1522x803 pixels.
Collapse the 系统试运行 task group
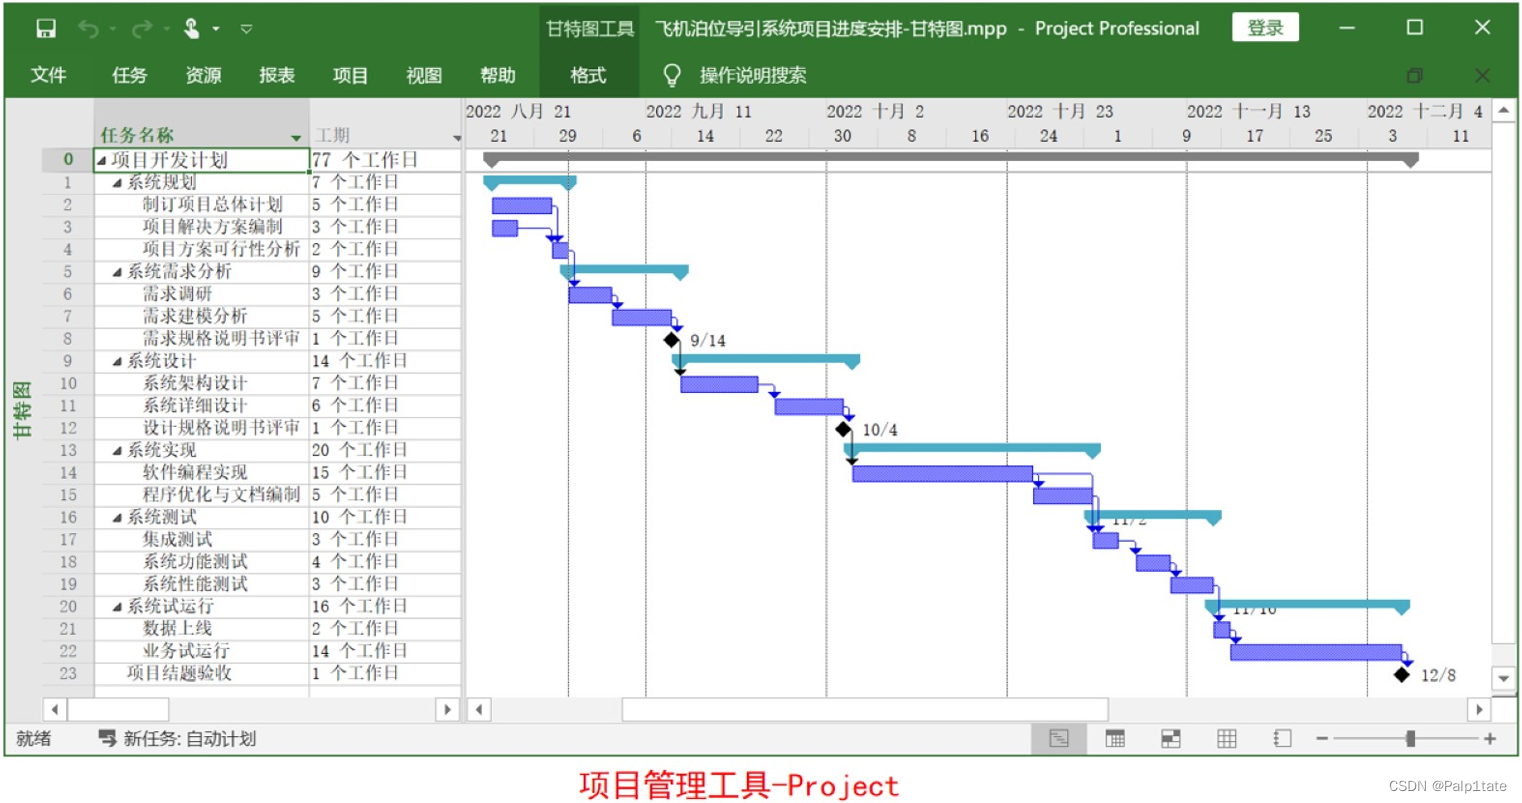click(x=117, y=607)
